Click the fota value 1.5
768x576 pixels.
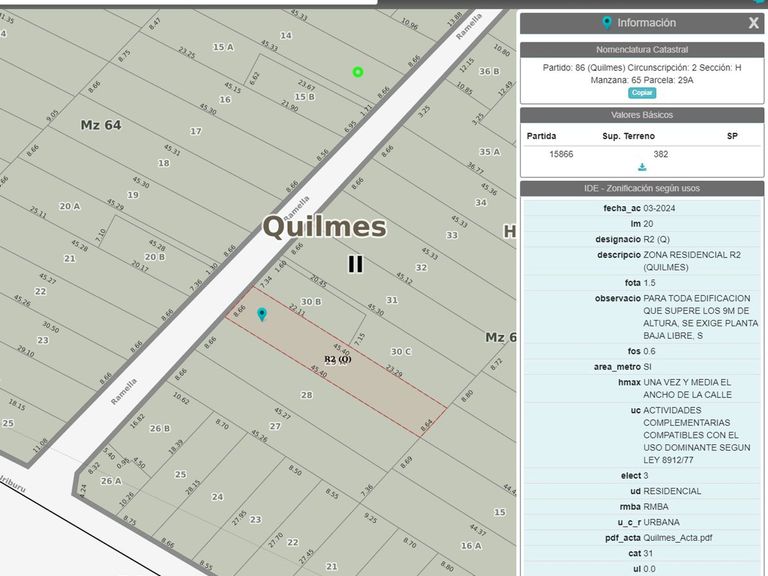click(x=649, y=283)
